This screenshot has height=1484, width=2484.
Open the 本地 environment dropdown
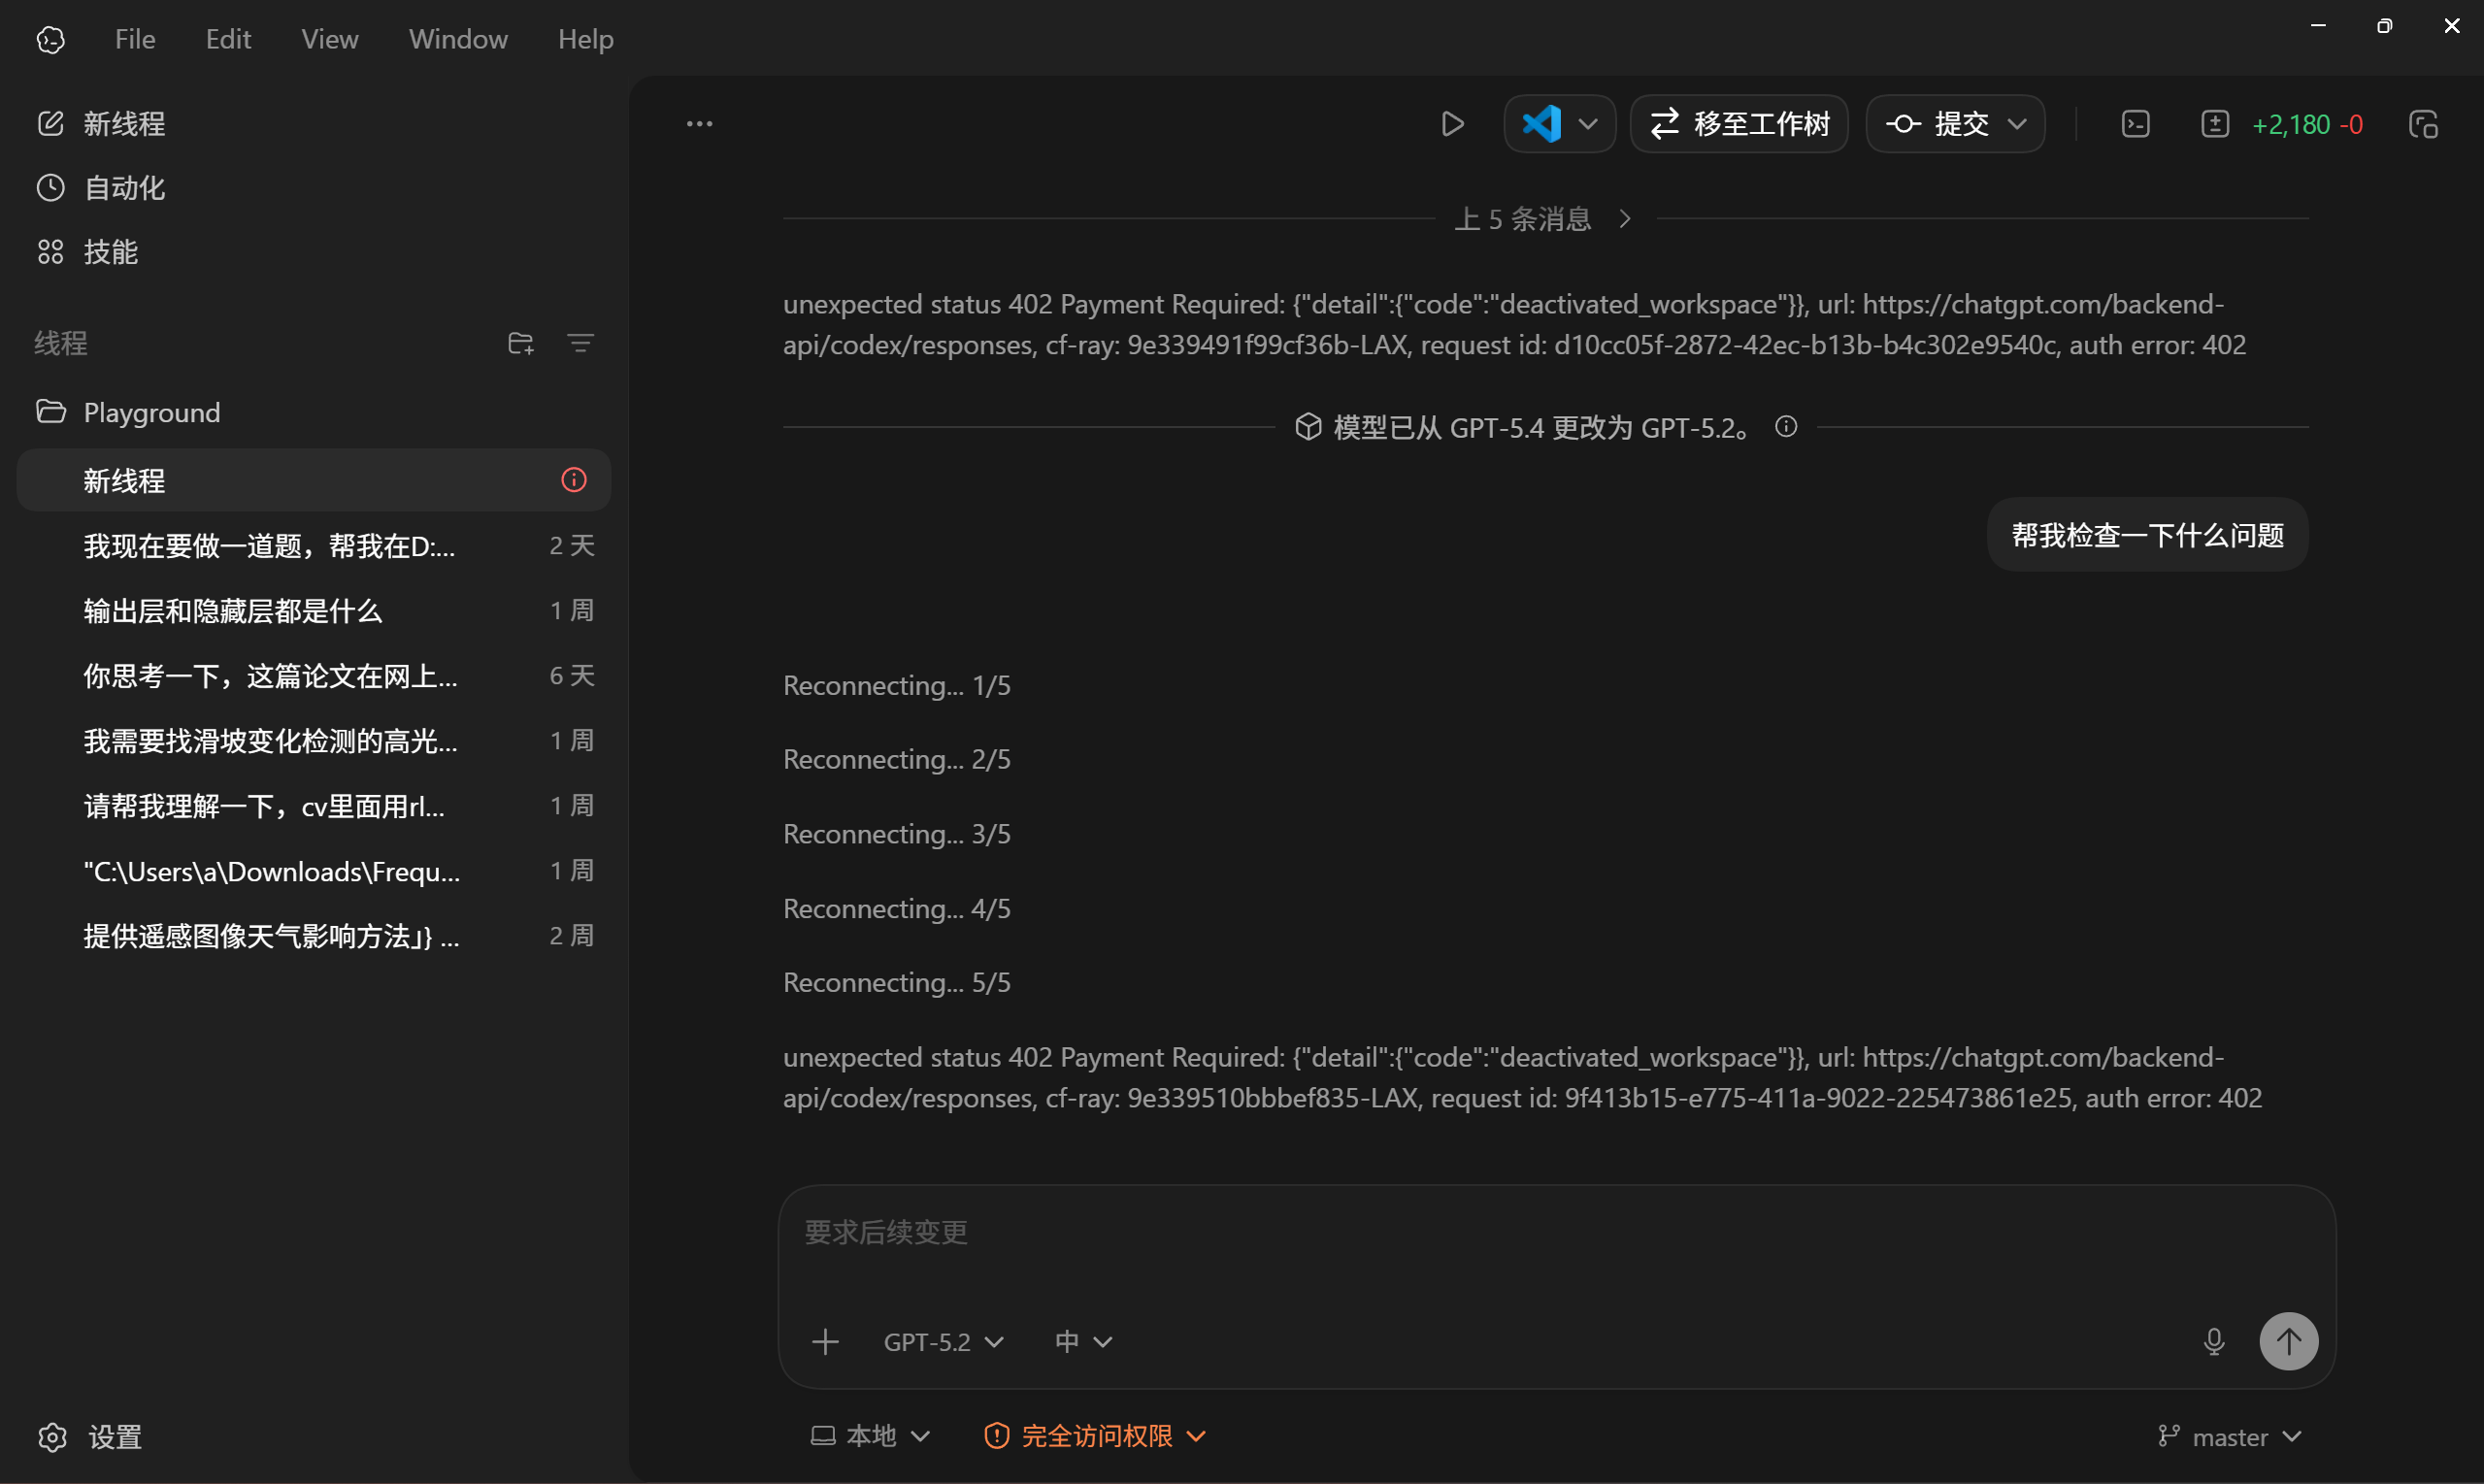click(x=870, y=1436)
